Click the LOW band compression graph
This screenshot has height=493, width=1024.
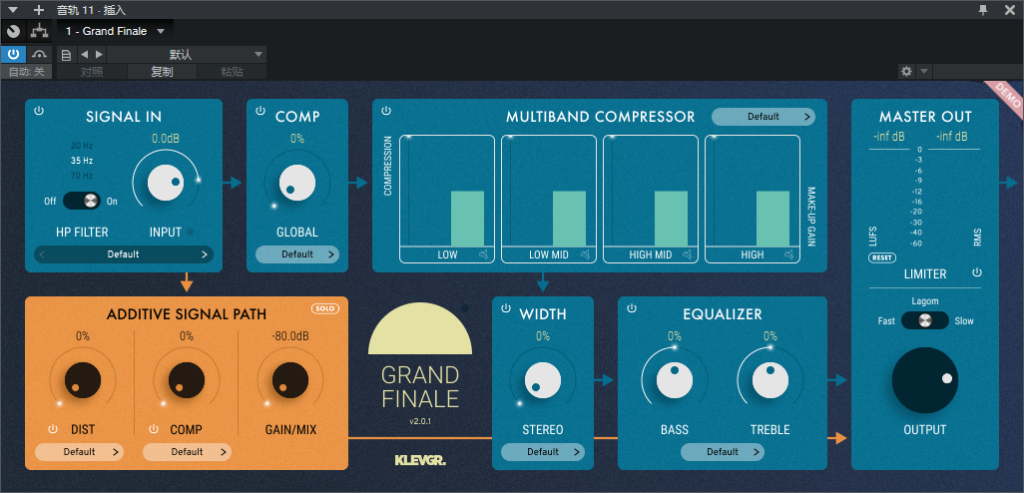pos(447,191)
